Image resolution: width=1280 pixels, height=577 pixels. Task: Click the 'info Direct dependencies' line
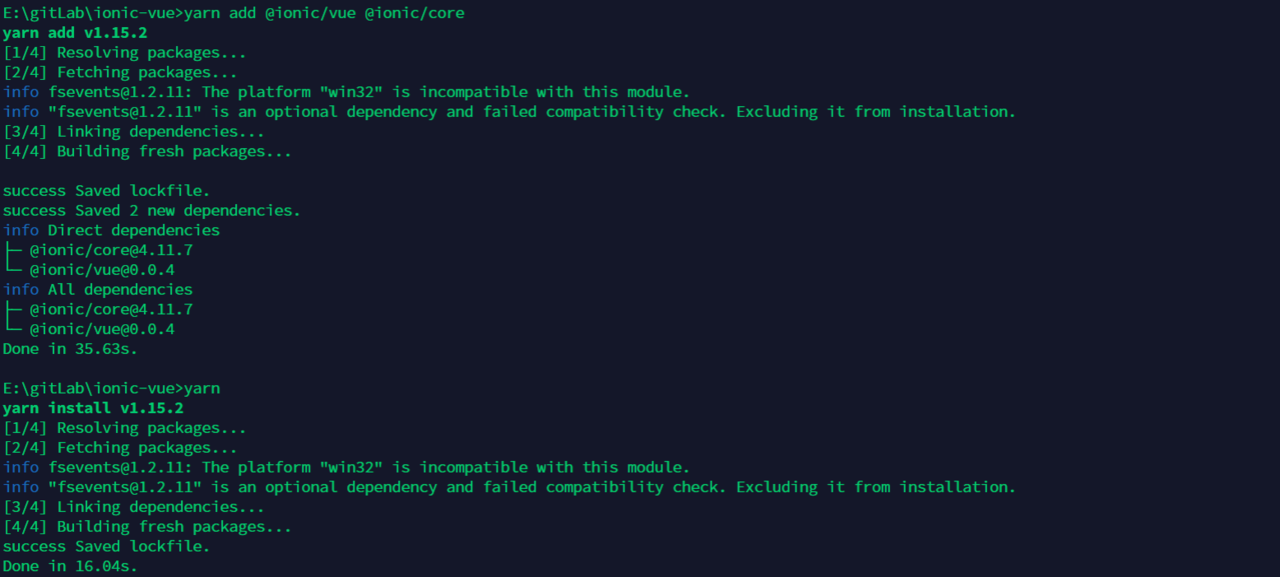(x=111, y=231)
